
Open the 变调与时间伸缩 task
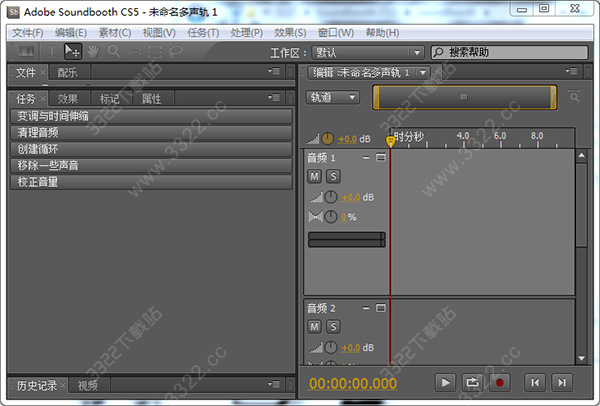point(151,116)
